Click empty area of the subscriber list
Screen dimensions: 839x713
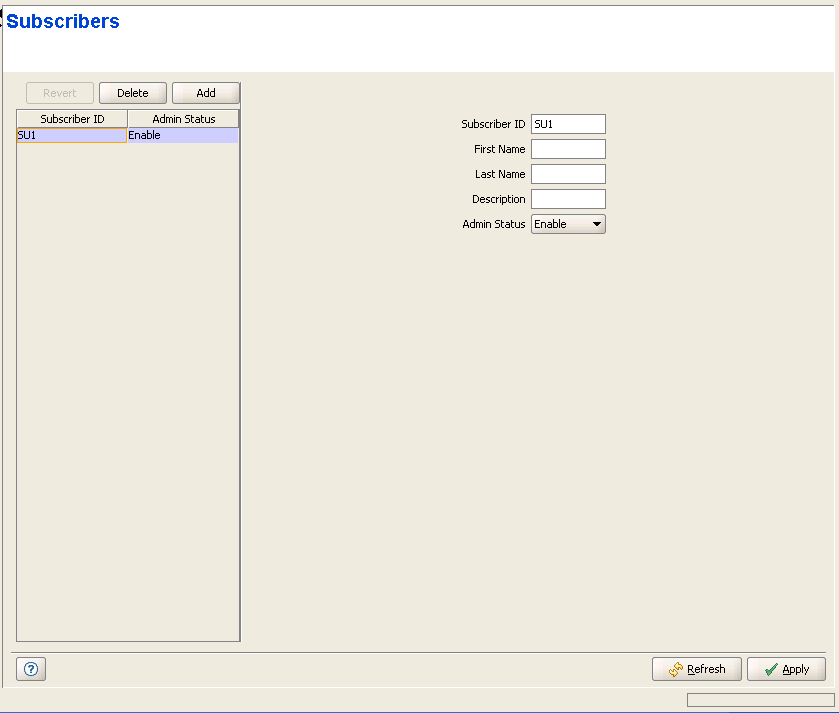pyautogui.click(x=128, y=400)
